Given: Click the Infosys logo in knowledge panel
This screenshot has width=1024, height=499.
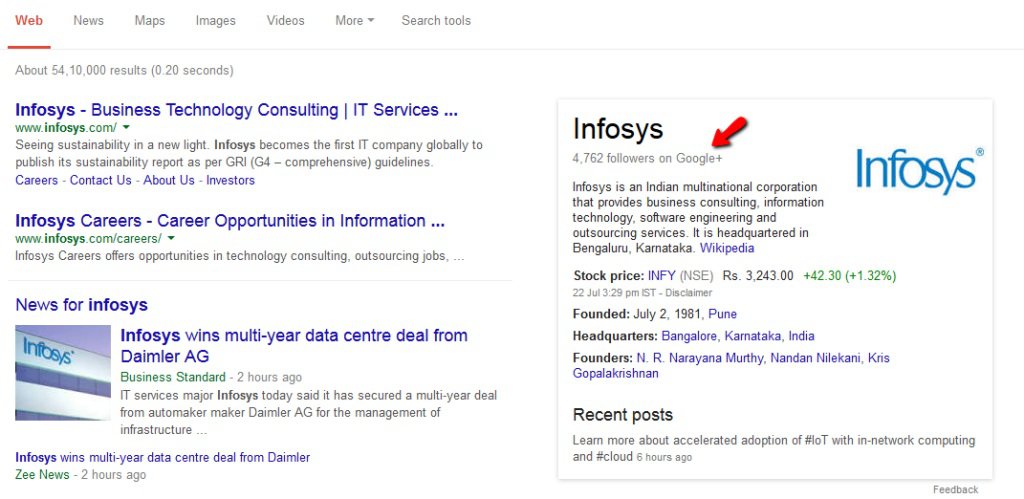Looking at the screenshot, I should pyautogui.click(x=920, y=171).
